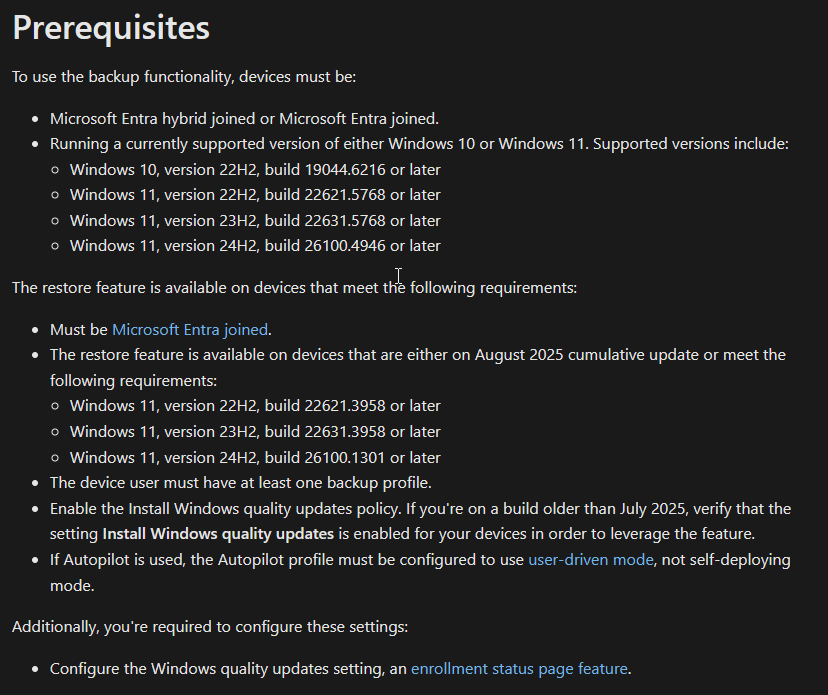Follow the user-driven mode link
Image resolution: width=828 pixels, height=695 pixels.
point(590,560)
